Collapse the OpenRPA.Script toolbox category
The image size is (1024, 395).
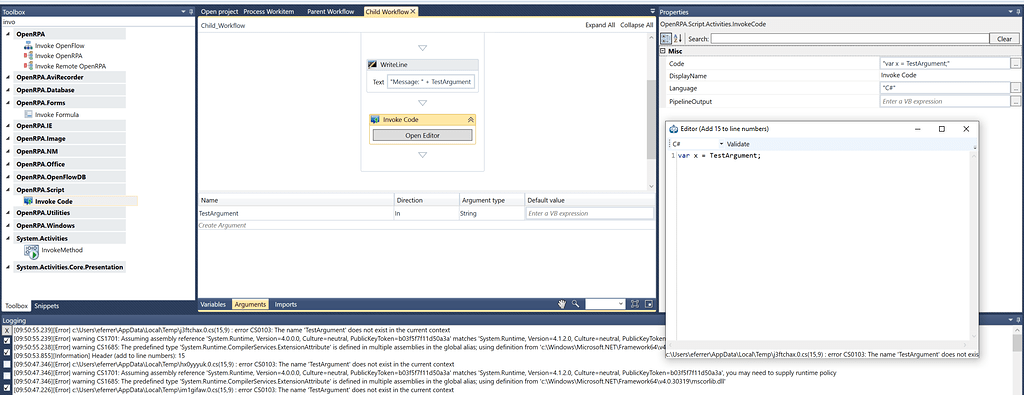click(8, 189)
